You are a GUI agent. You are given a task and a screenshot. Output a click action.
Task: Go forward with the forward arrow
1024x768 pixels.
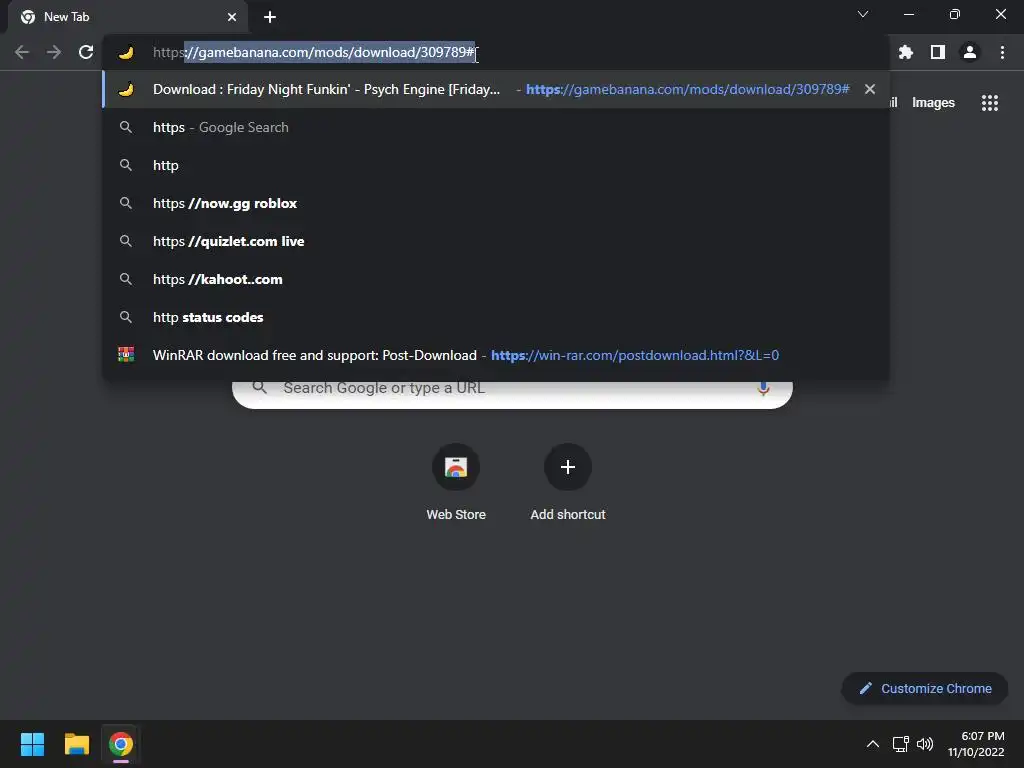(54, 52)
